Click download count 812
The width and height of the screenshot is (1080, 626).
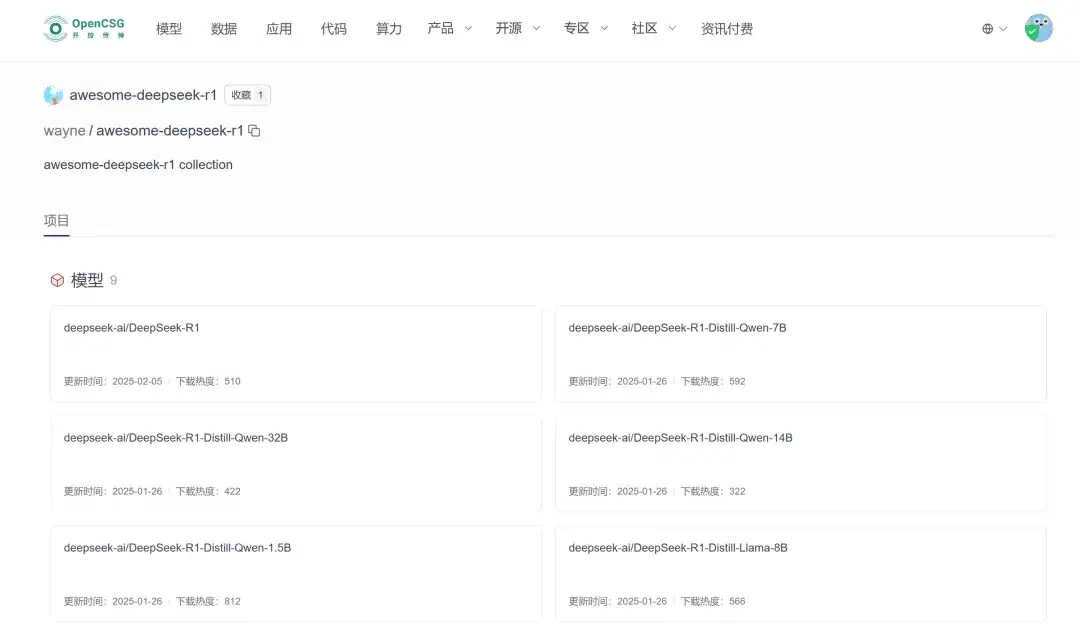click(x=232, y=602)
